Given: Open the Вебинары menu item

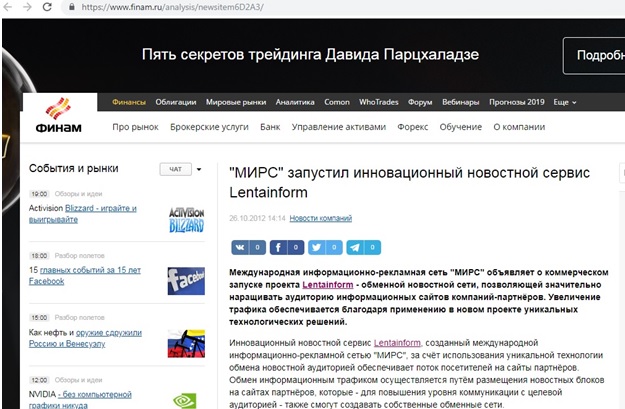Looking at the screenshot, I should (461, 102).
